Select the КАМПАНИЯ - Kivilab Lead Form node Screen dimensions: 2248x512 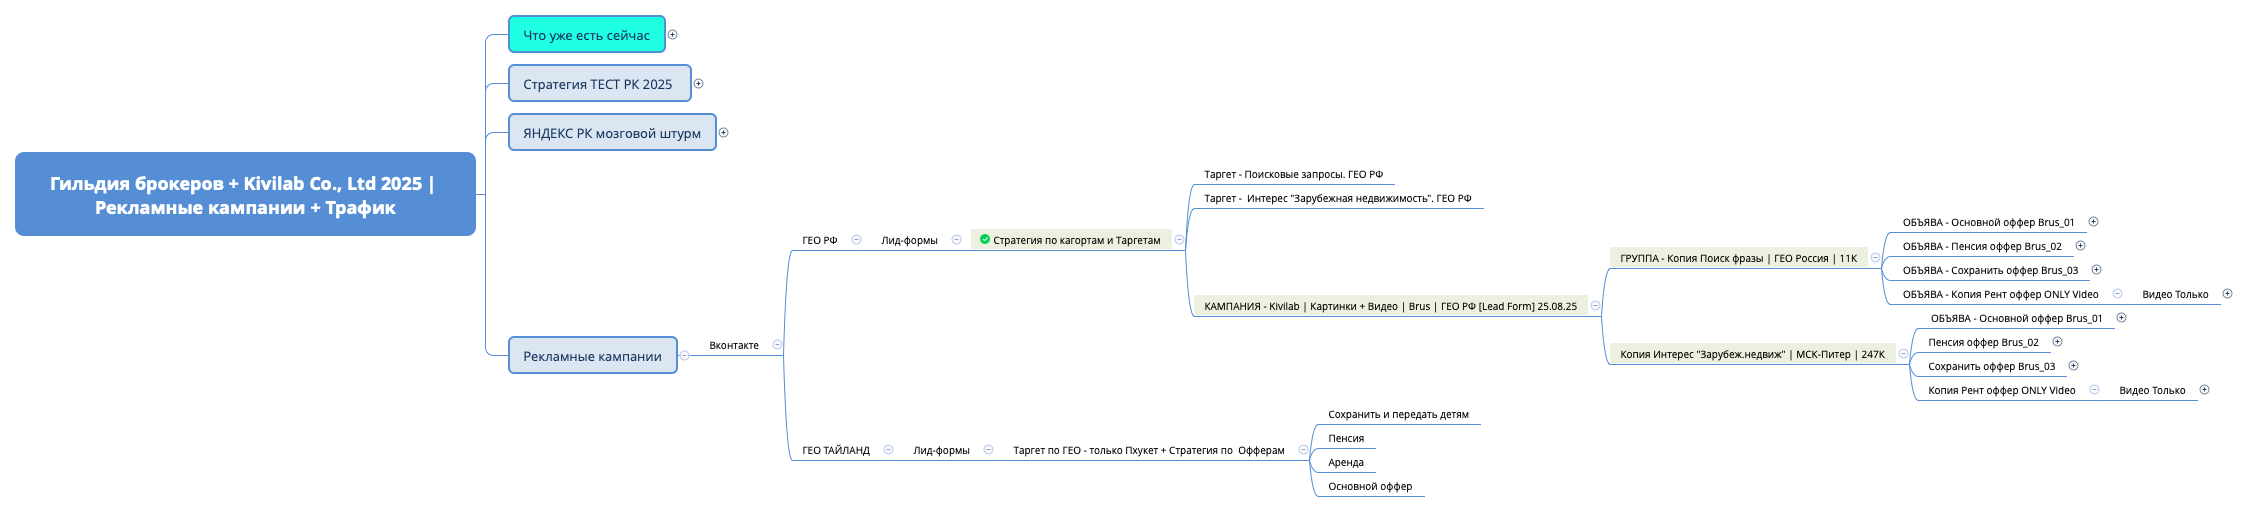coord(1390,306)
